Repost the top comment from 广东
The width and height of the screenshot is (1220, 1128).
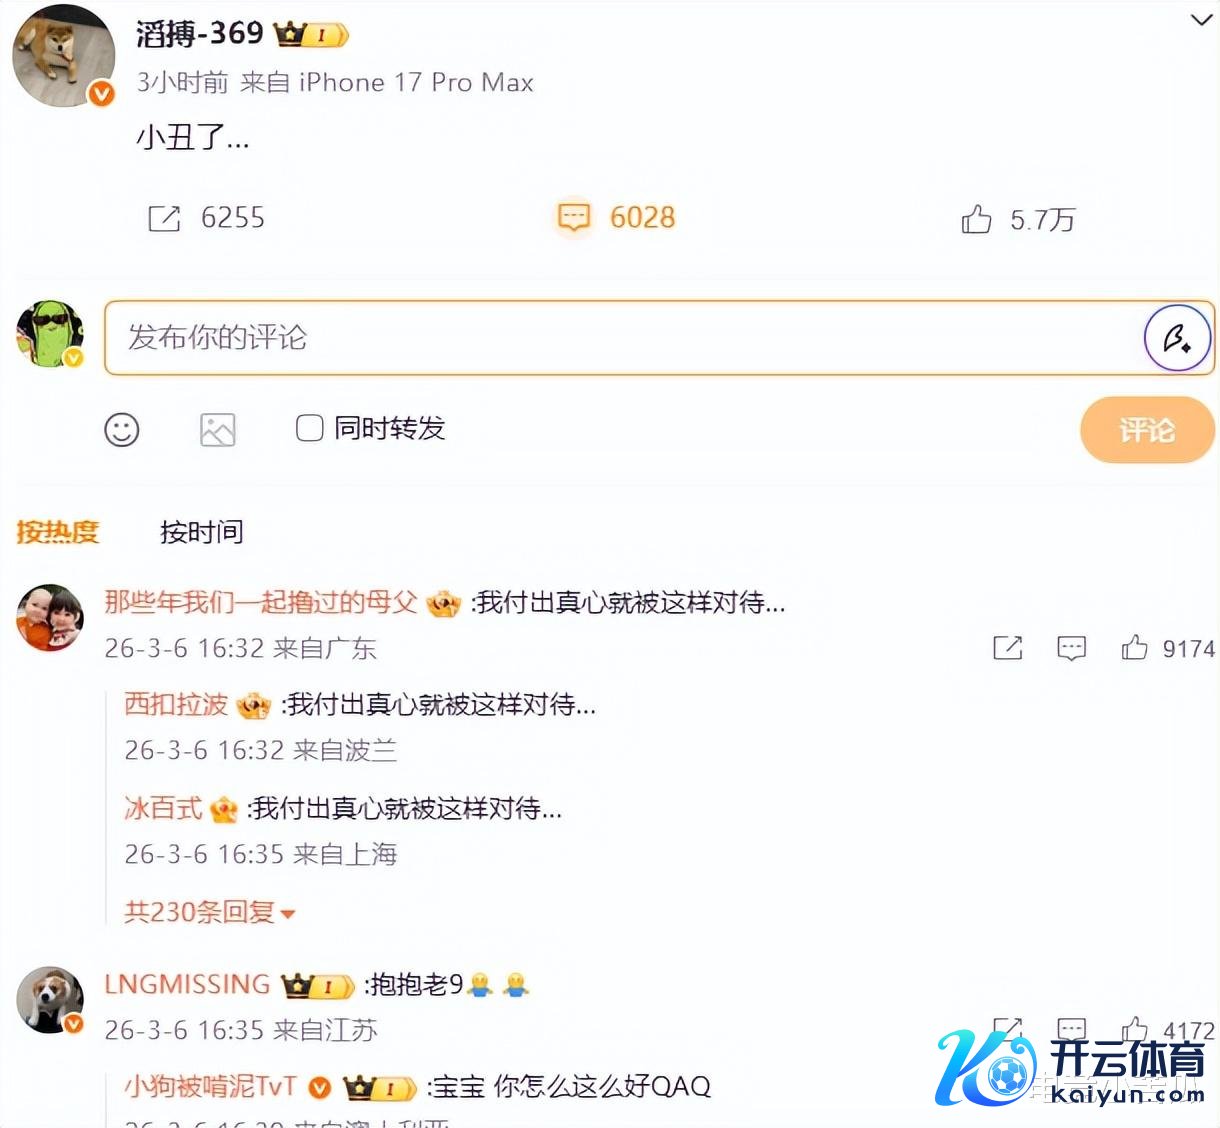pyautogui.click(x=1007, y=648)
